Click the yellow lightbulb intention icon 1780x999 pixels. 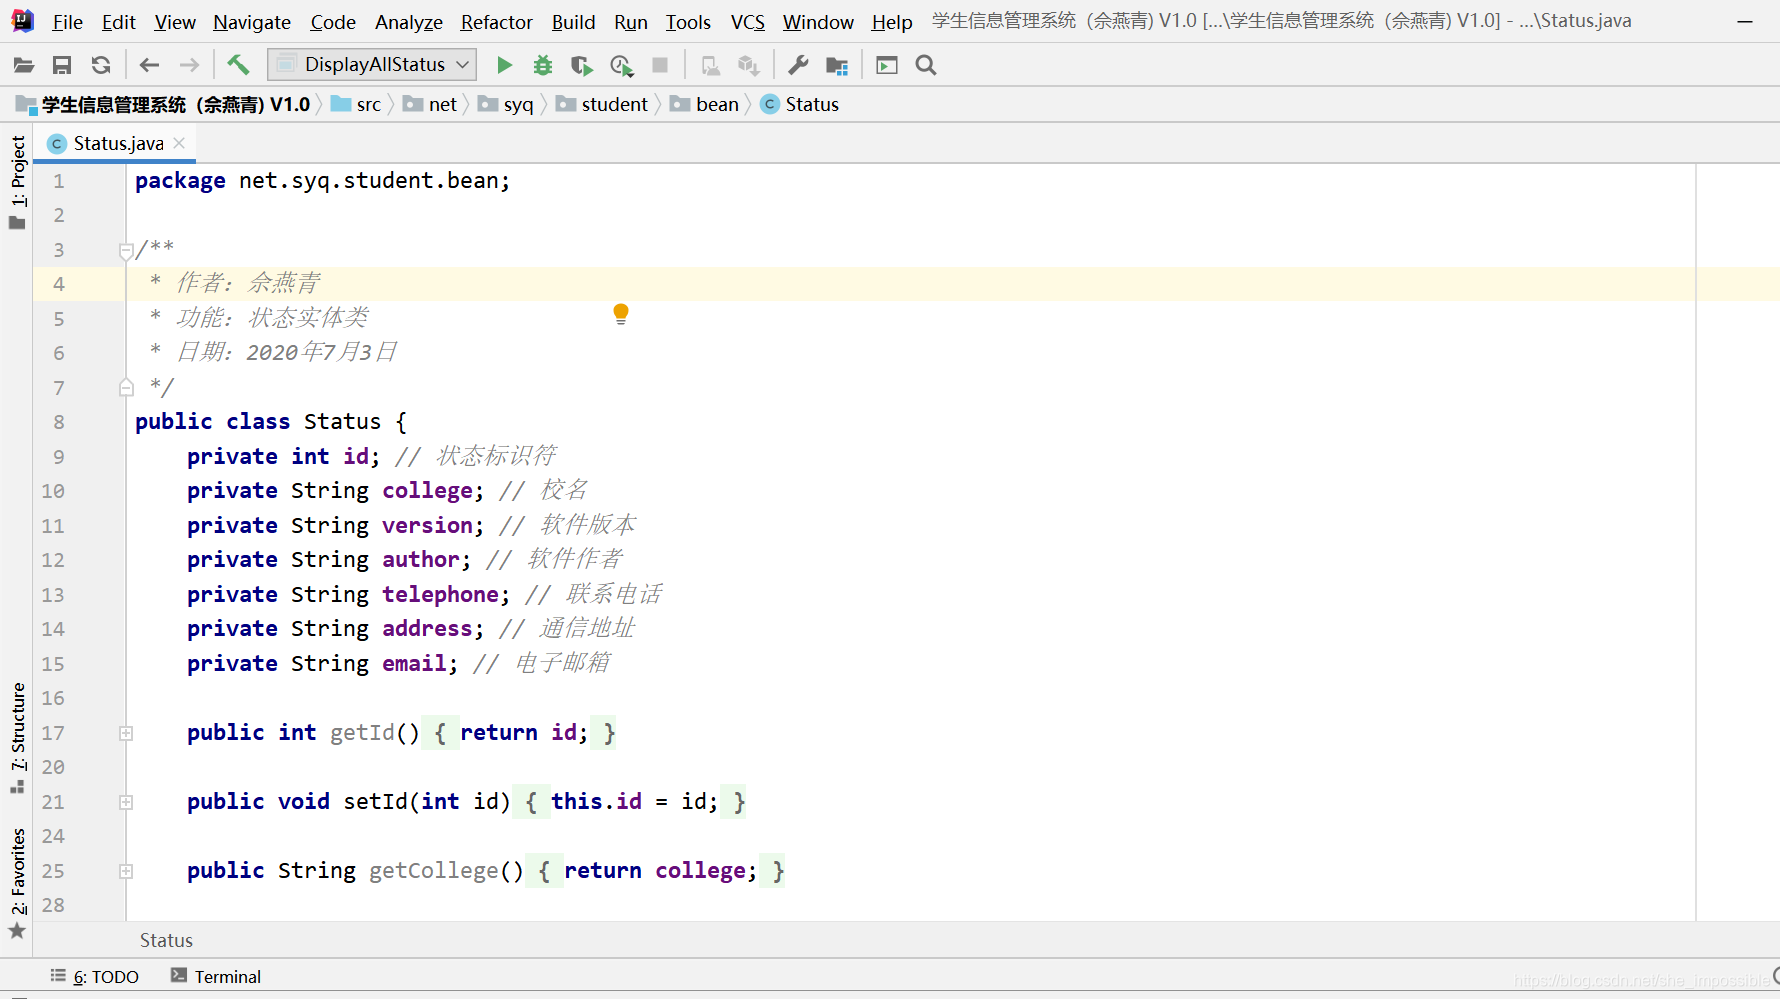tap(621, 315)
